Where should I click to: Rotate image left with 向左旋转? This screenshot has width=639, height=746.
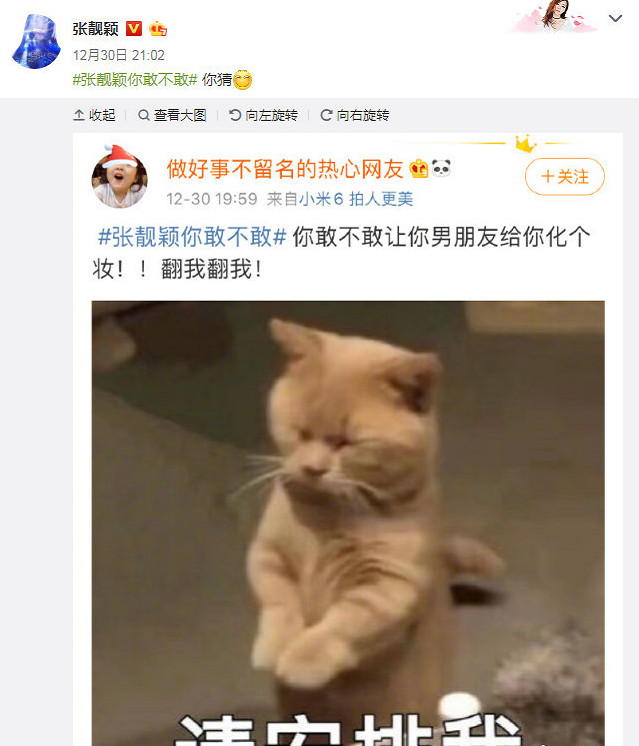[x=263, y=115]
